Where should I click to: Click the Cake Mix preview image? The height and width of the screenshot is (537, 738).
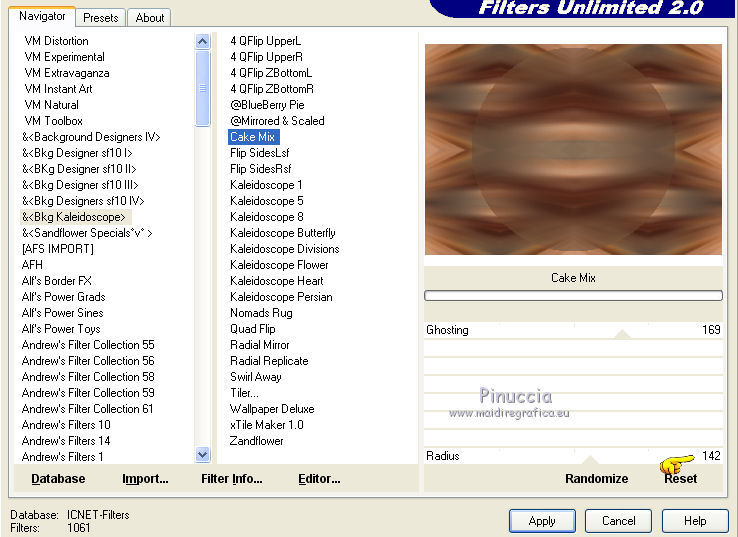click(x=573, y=150)
